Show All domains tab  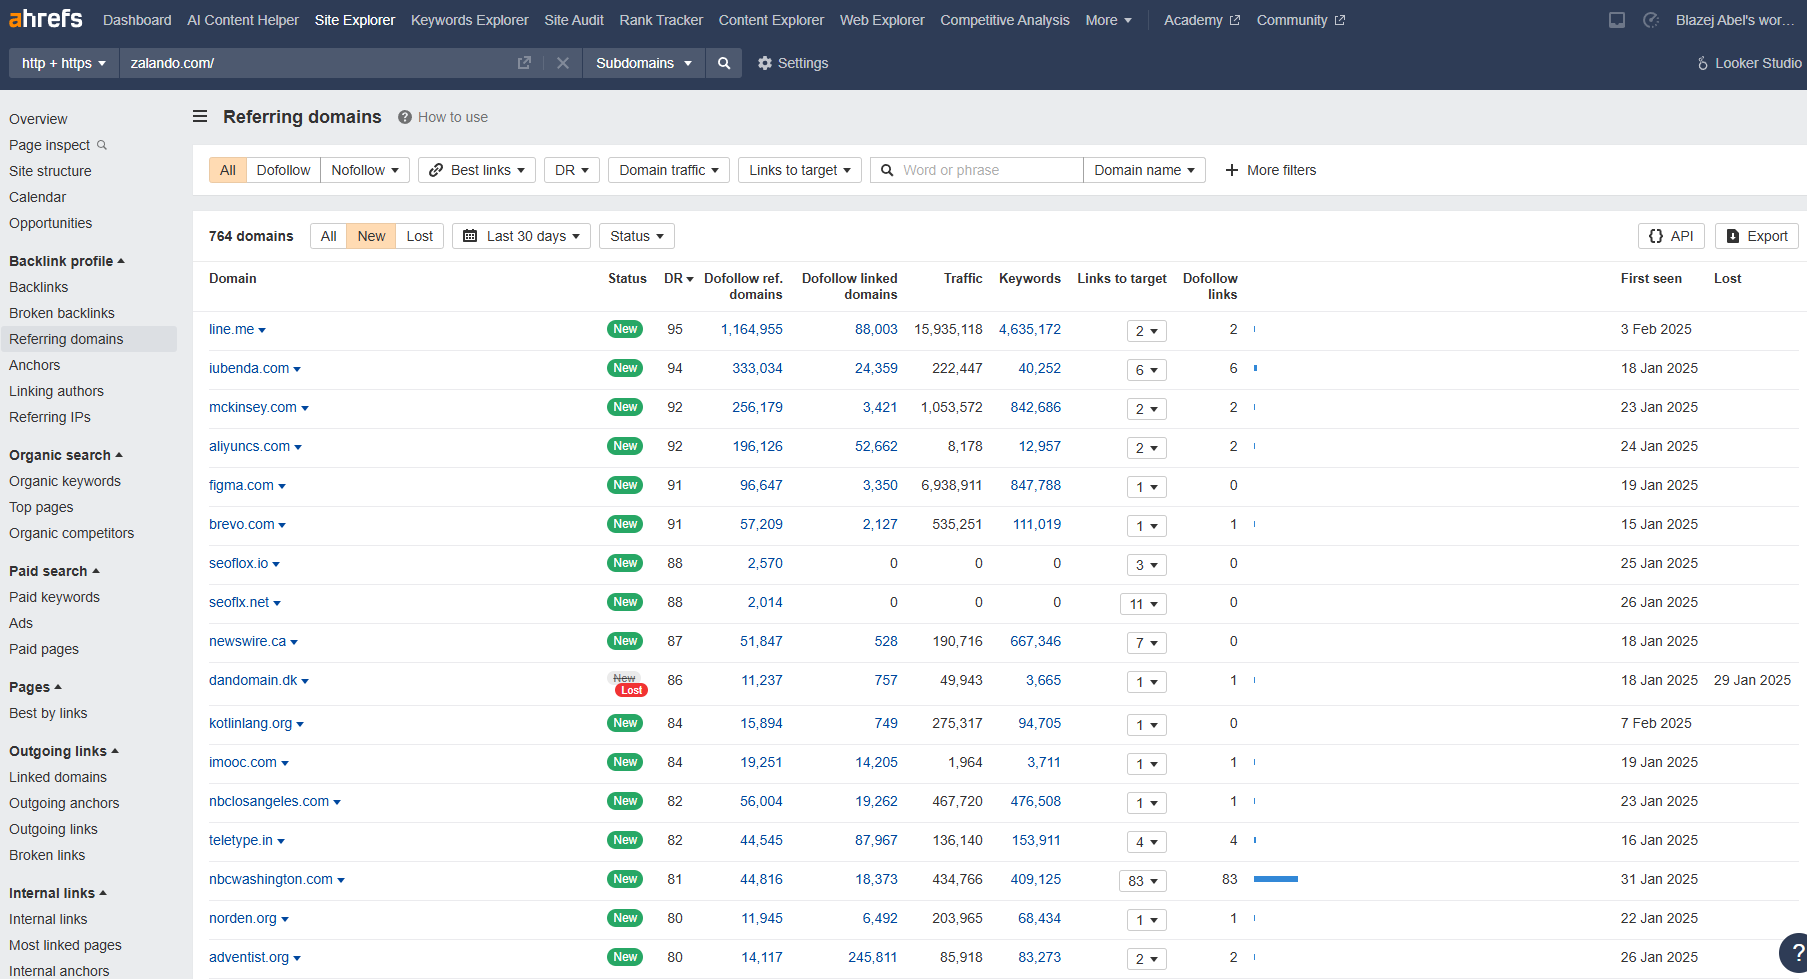328,236
